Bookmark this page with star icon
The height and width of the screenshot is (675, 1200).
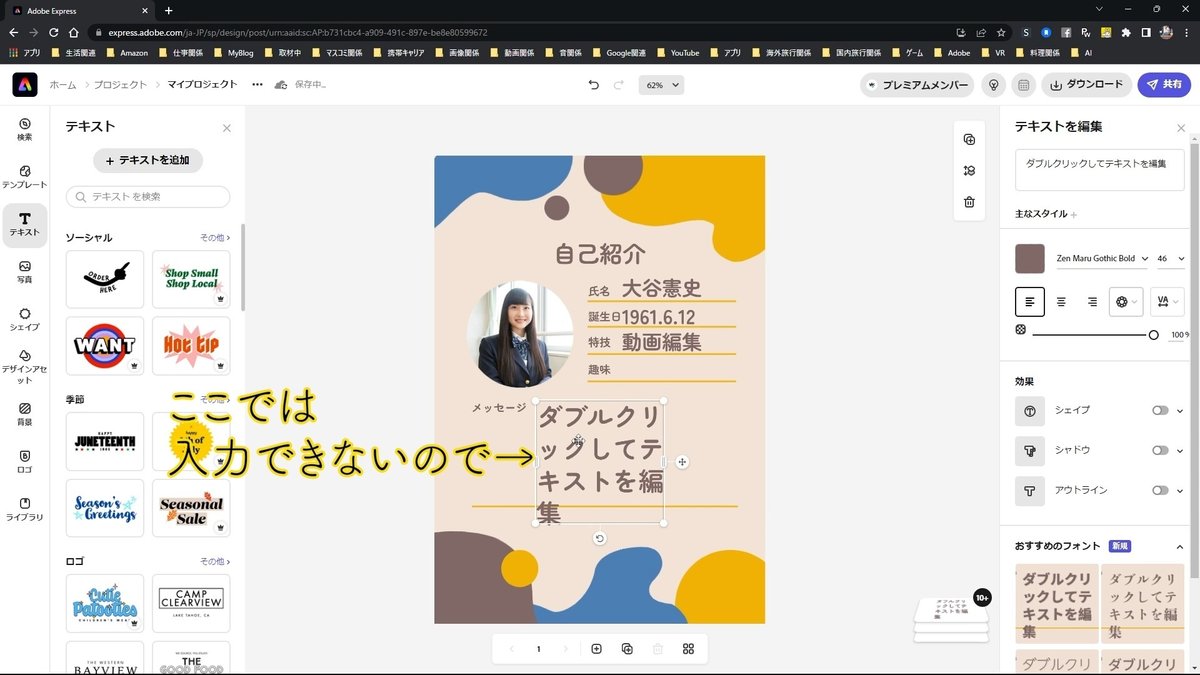pyautogui.click(x=1001, y=32)
